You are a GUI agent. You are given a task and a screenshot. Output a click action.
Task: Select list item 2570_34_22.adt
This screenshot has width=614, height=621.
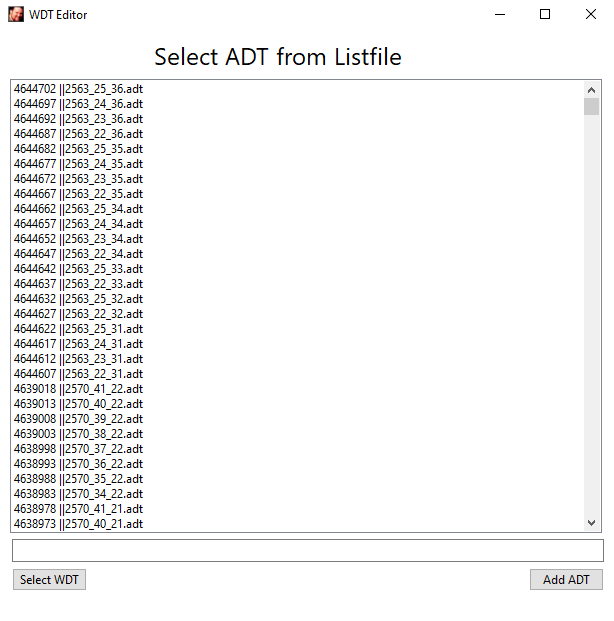pyautogui.click(x=78, y=494)
